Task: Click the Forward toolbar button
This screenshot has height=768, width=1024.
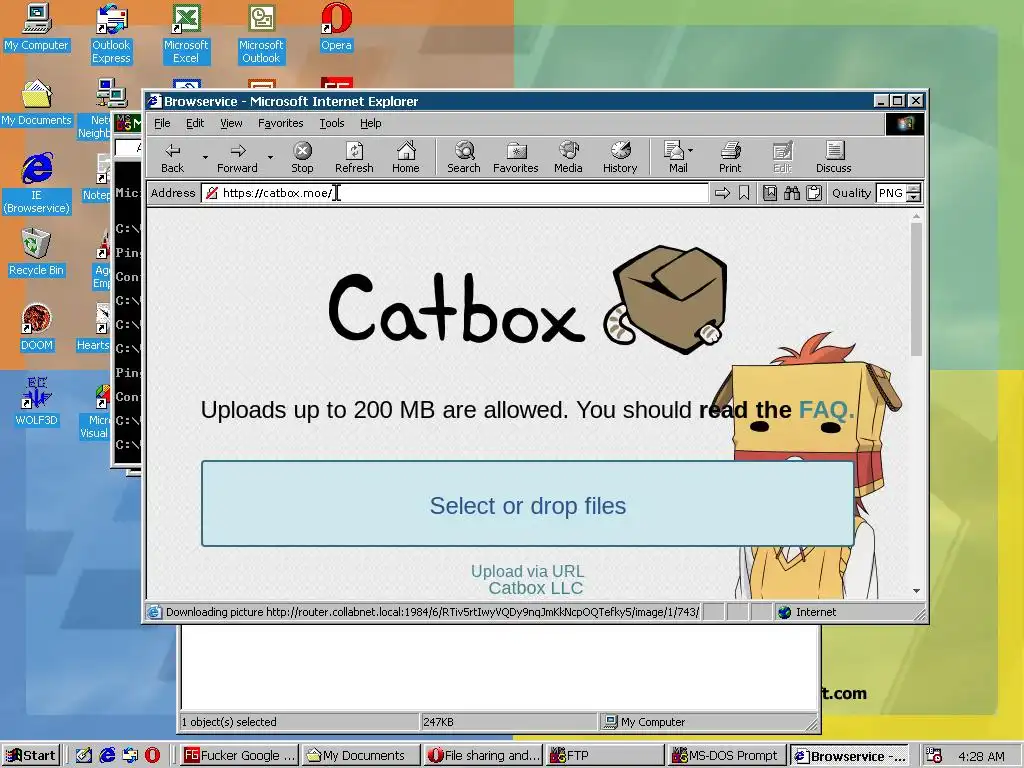Action: tap(237, 158)
